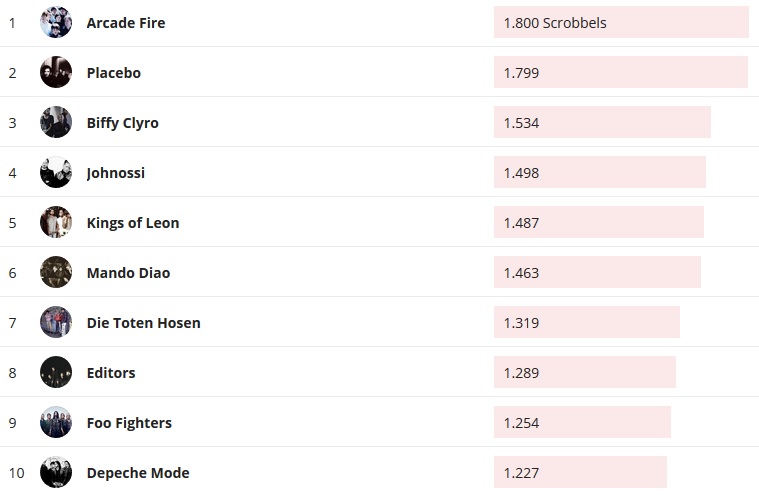Viewport: 759px width, 495px height.
Task: Click Placebo's 1.799 scrobble bar
Action: coord(620,72)
